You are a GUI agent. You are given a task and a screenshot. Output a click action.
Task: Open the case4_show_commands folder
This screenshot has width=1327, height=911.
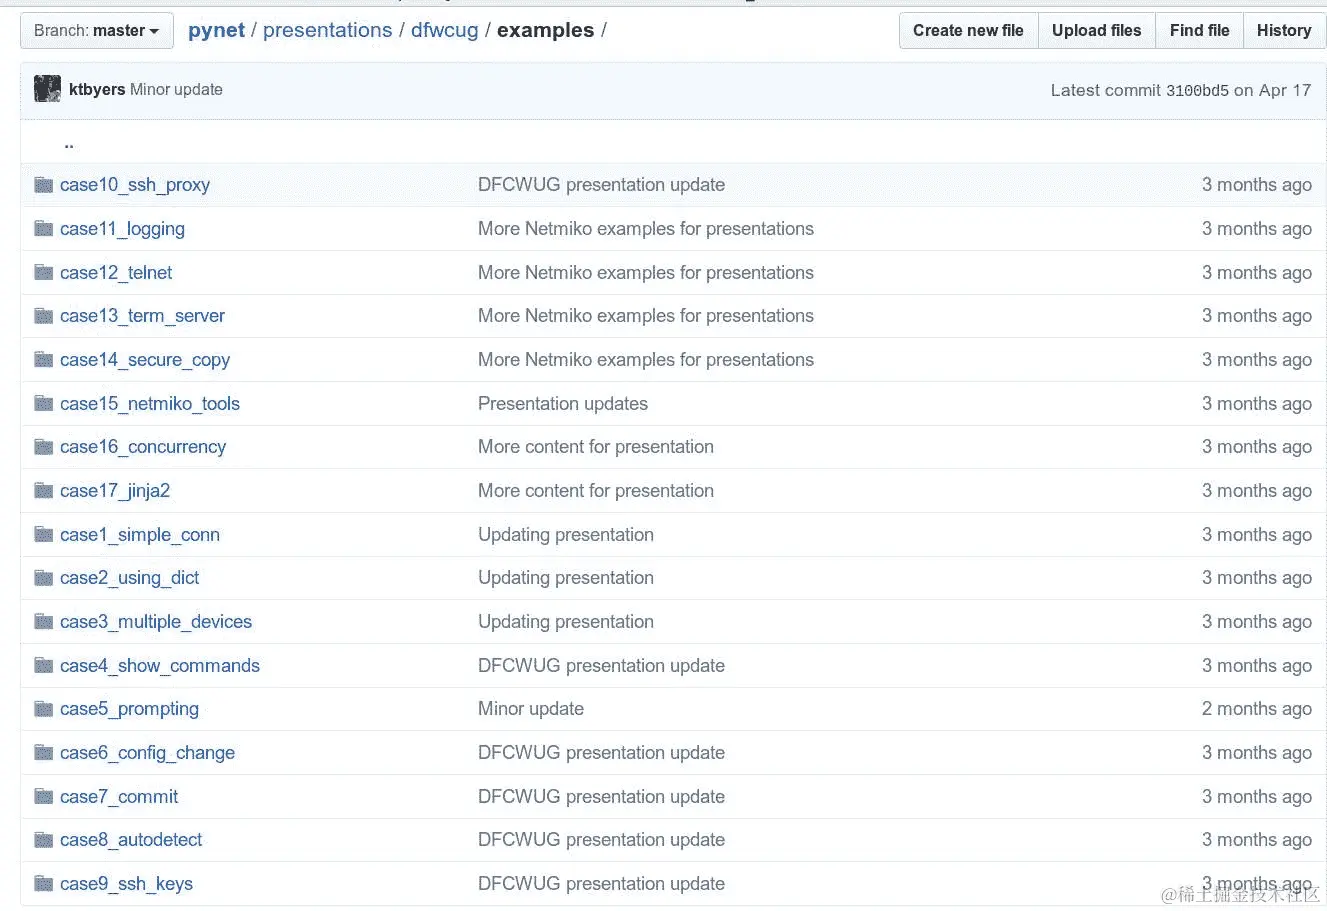tap(160, 666)
